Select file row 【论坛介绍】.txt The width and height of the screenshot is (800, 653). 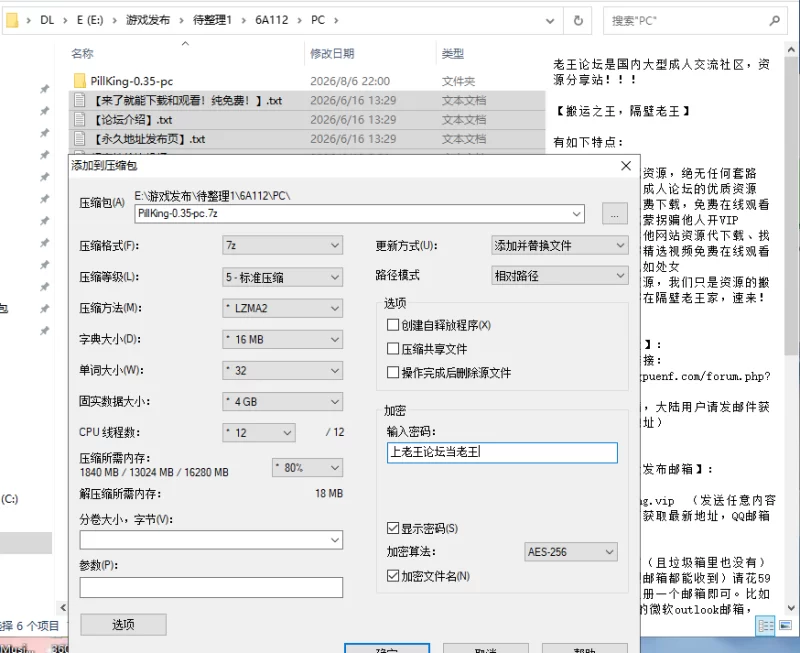coord(307,120)
